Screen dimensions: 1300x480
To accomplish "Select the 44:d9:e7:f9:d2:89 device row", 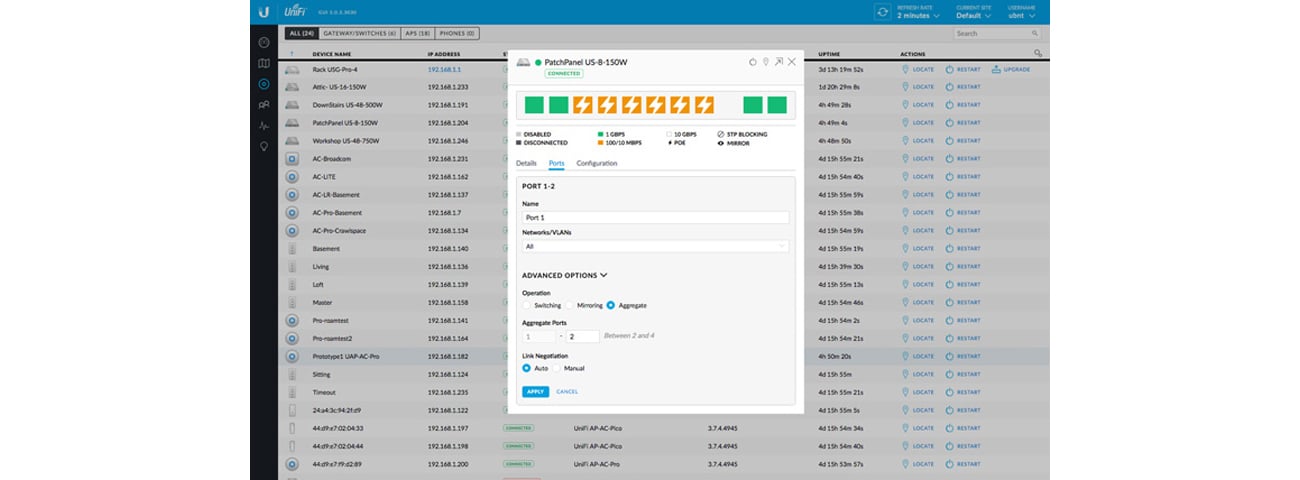I will pyautogui.click(x=666, y=464).
